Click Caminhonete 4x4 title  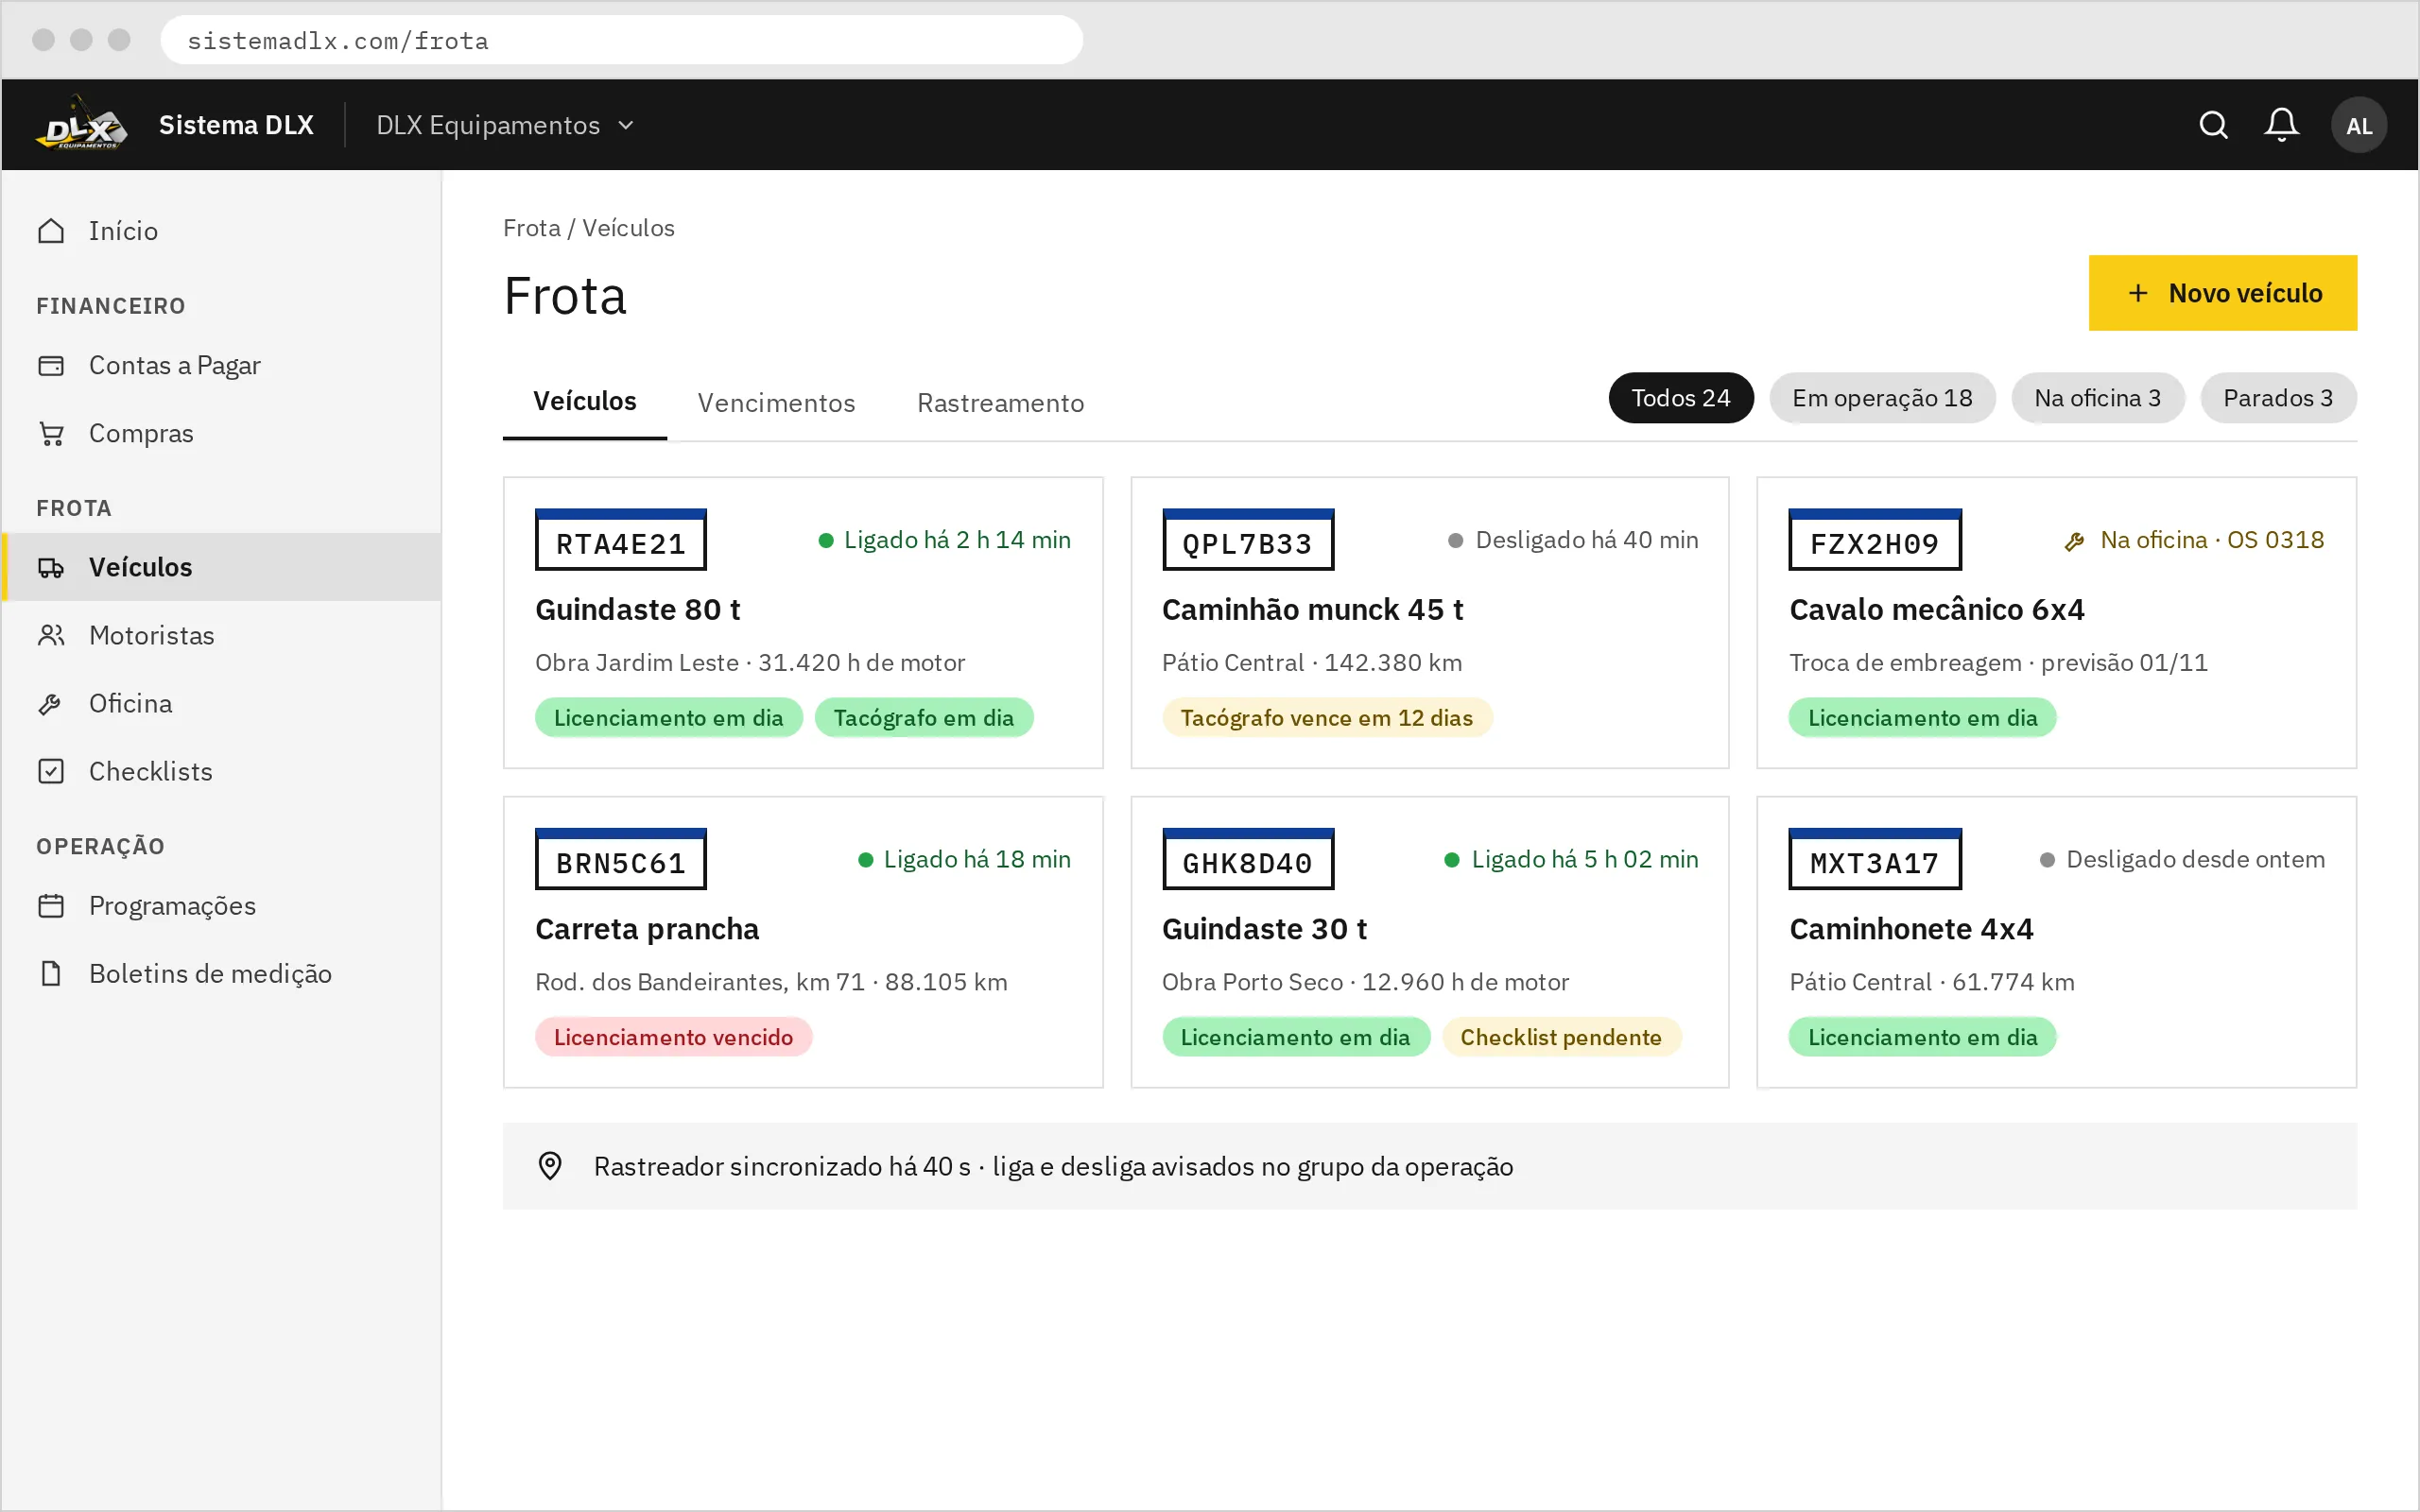(x=1911, y=929)
